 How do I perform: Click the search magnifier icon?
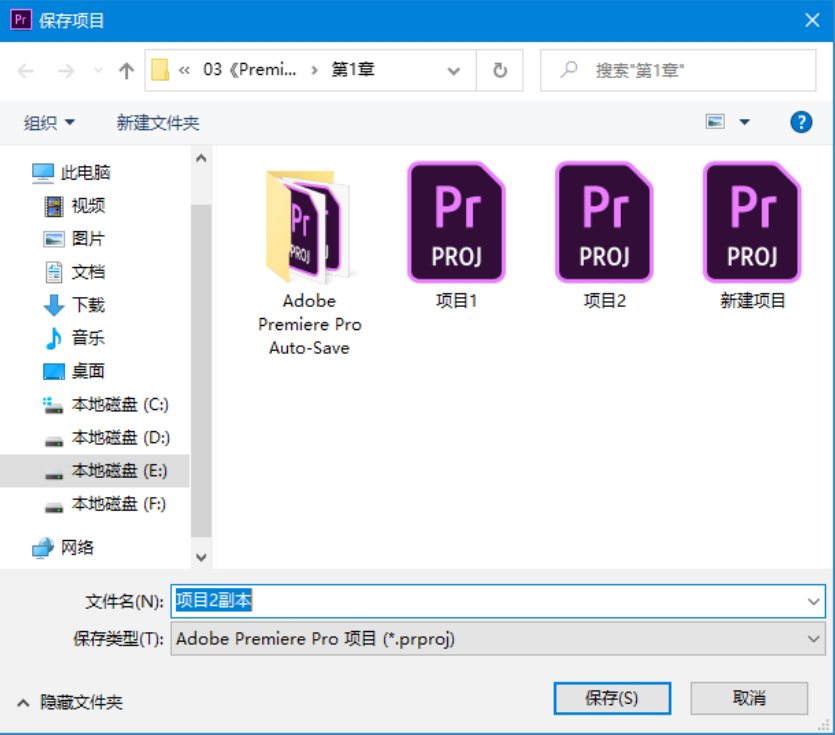569,70
